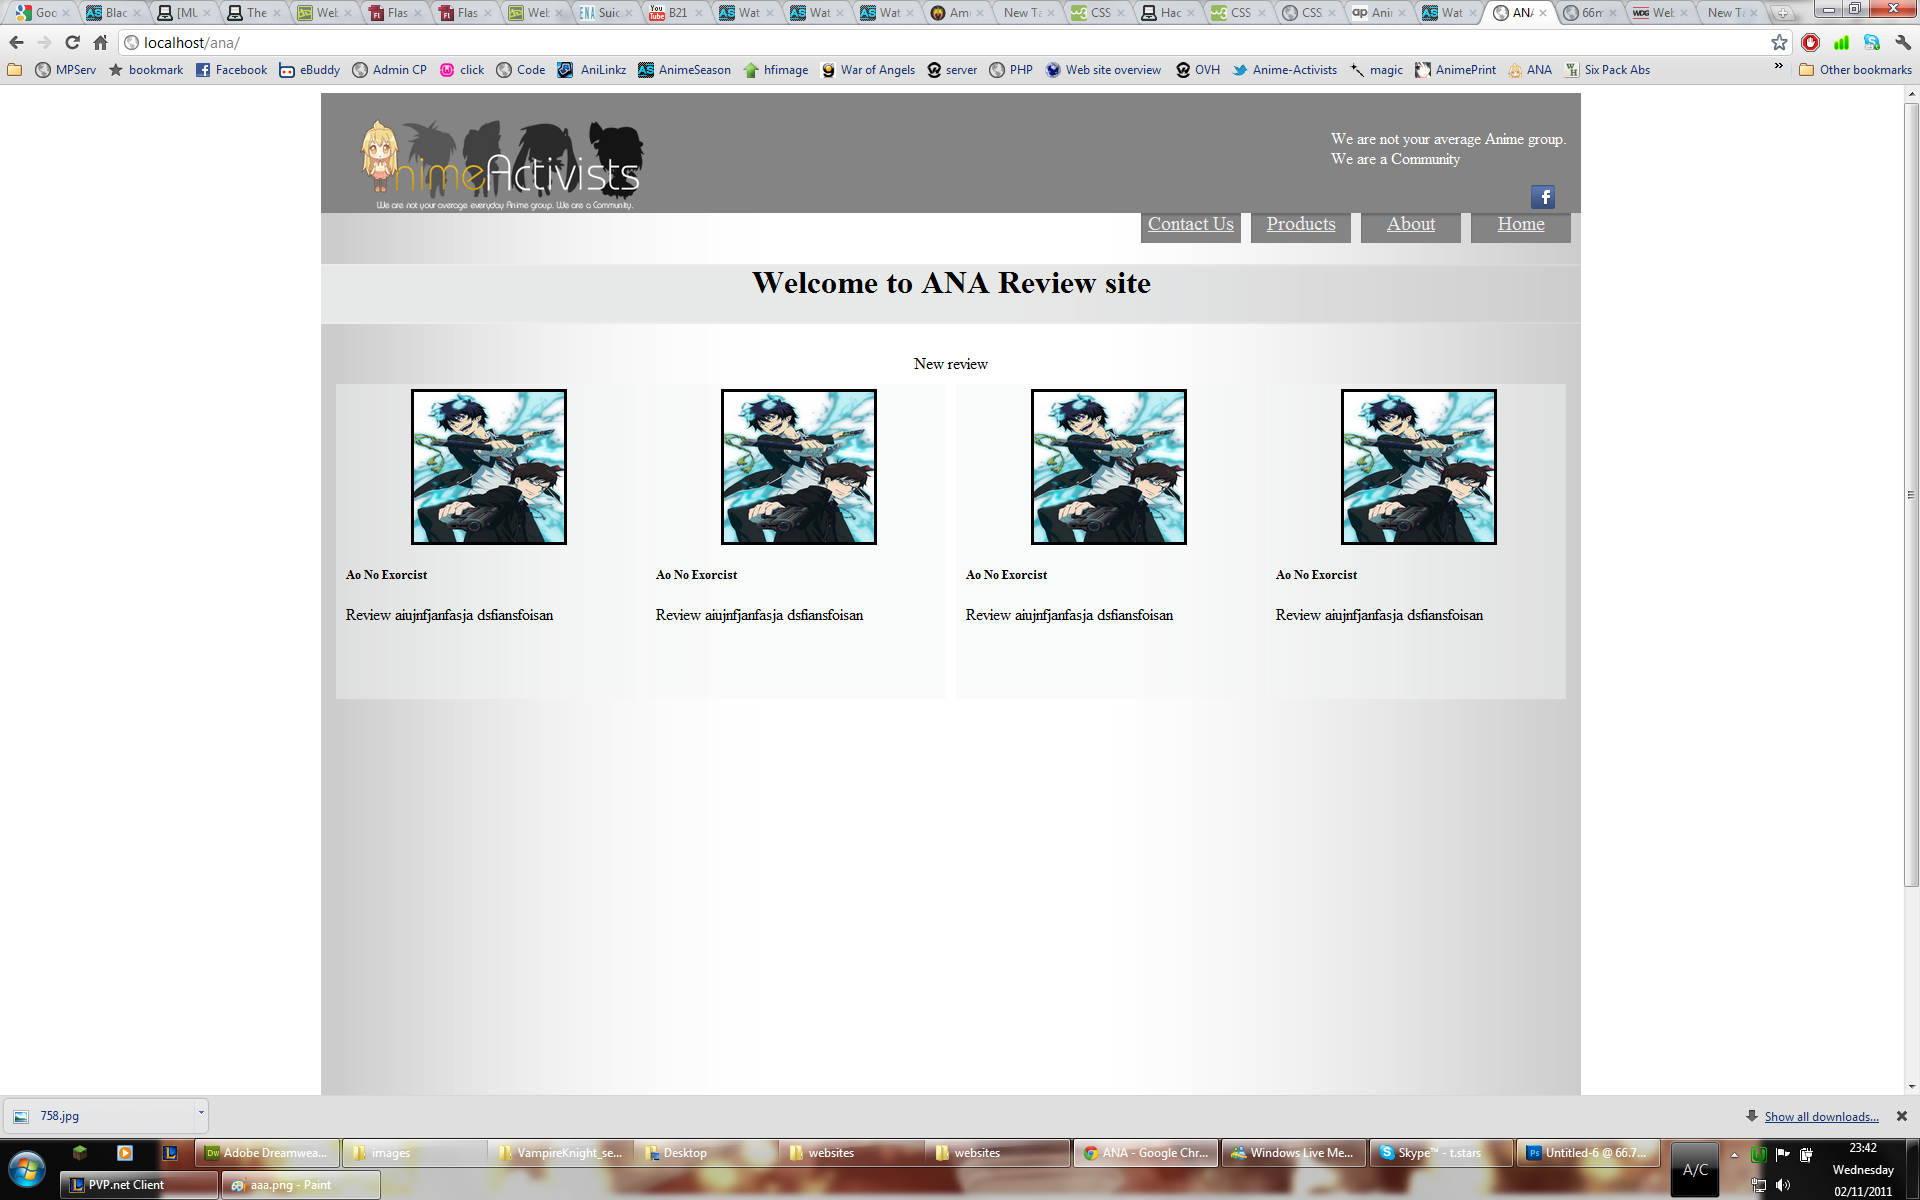Bookmark this page with the star icon
This screenshot has height=1200, width=1920.
[x=1779, y=42]
